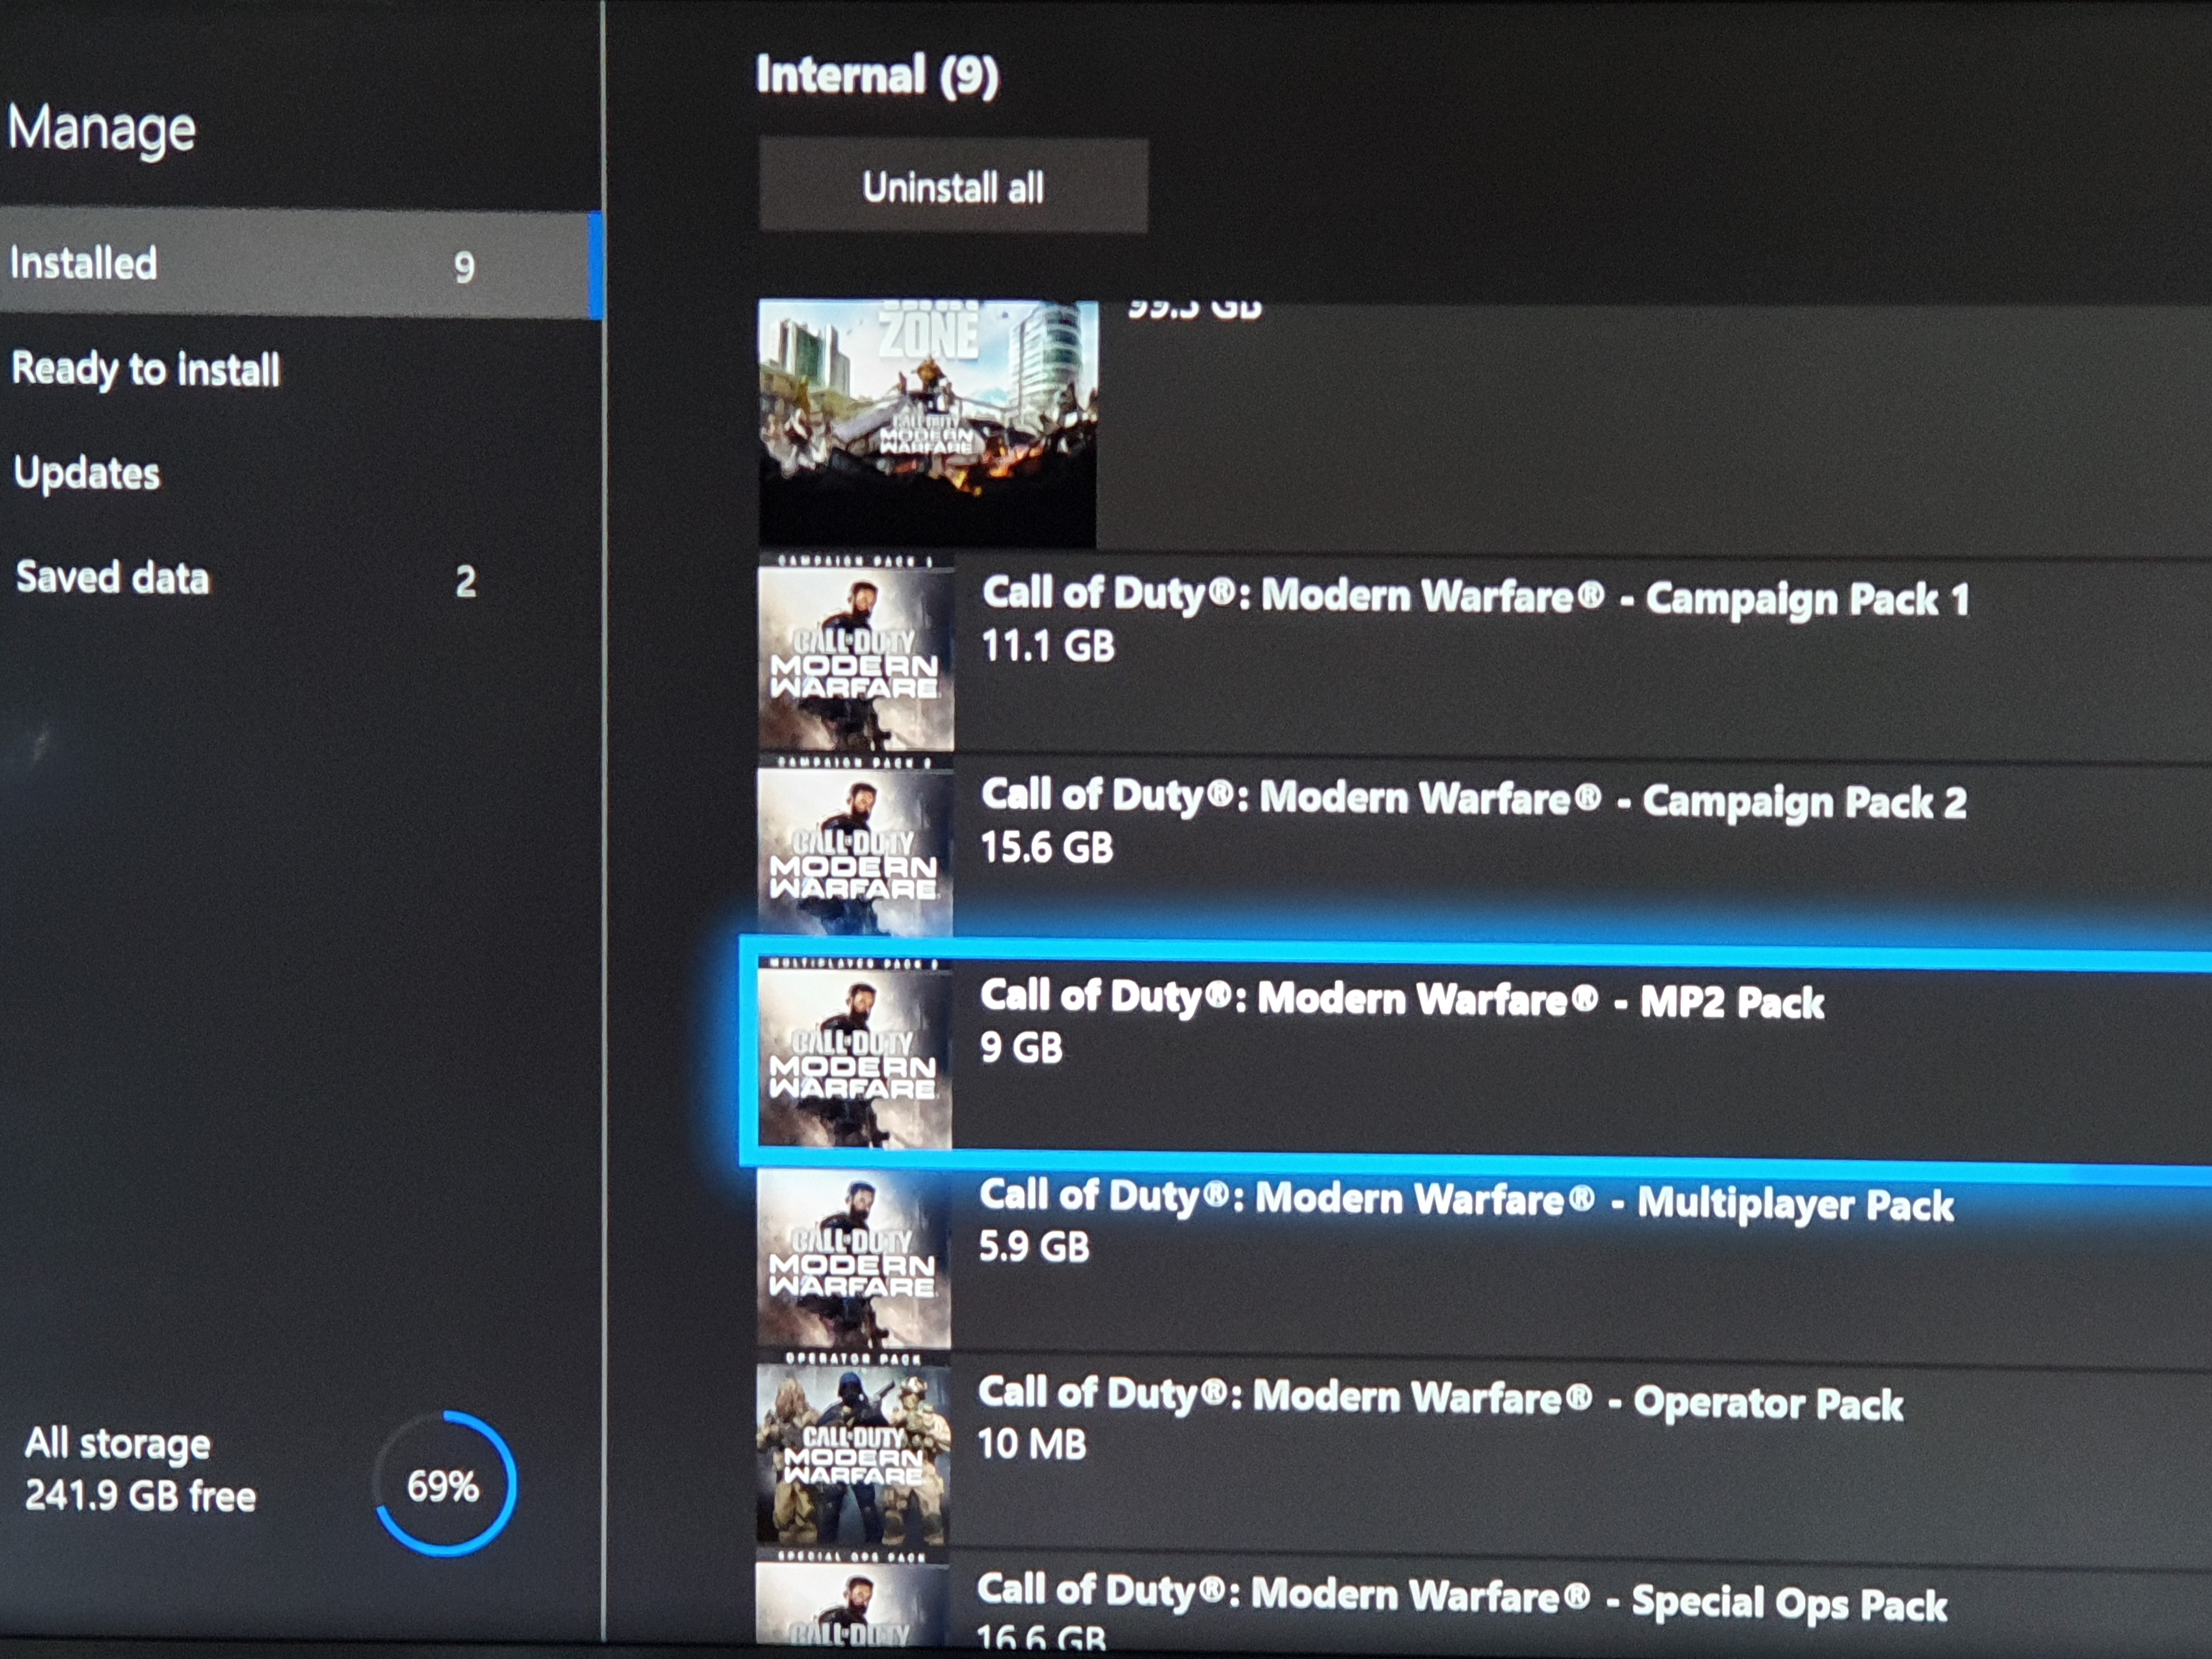Open Campaign Pack 2 title entry

[1473, 799]
